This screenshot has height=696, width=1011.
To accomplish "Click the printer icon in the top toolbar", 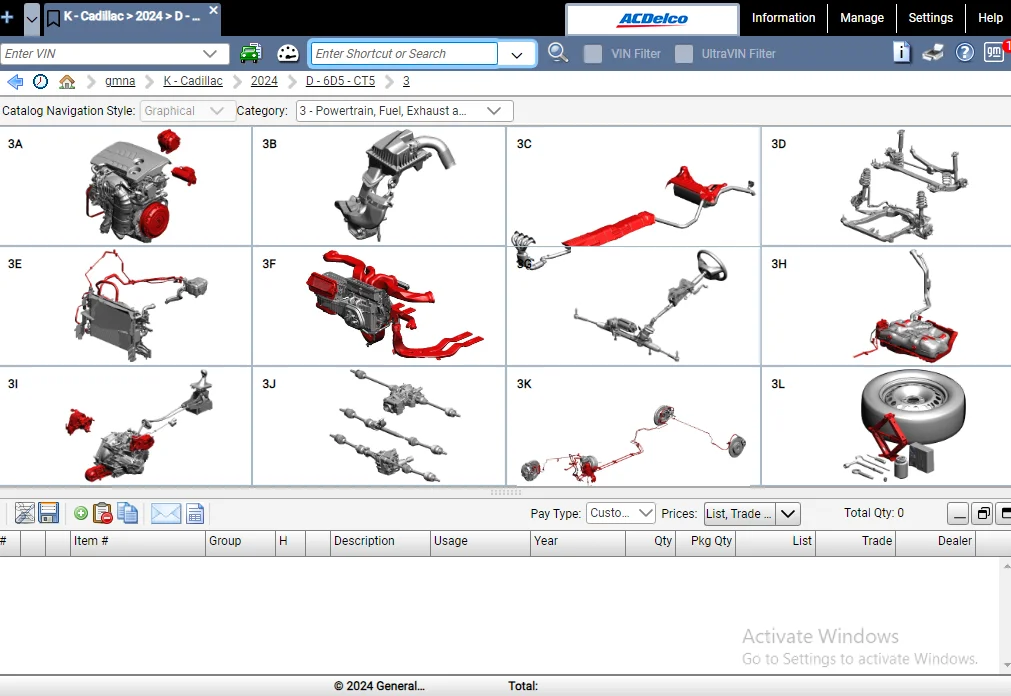I will pyautogui.click(x=932, y=52).
